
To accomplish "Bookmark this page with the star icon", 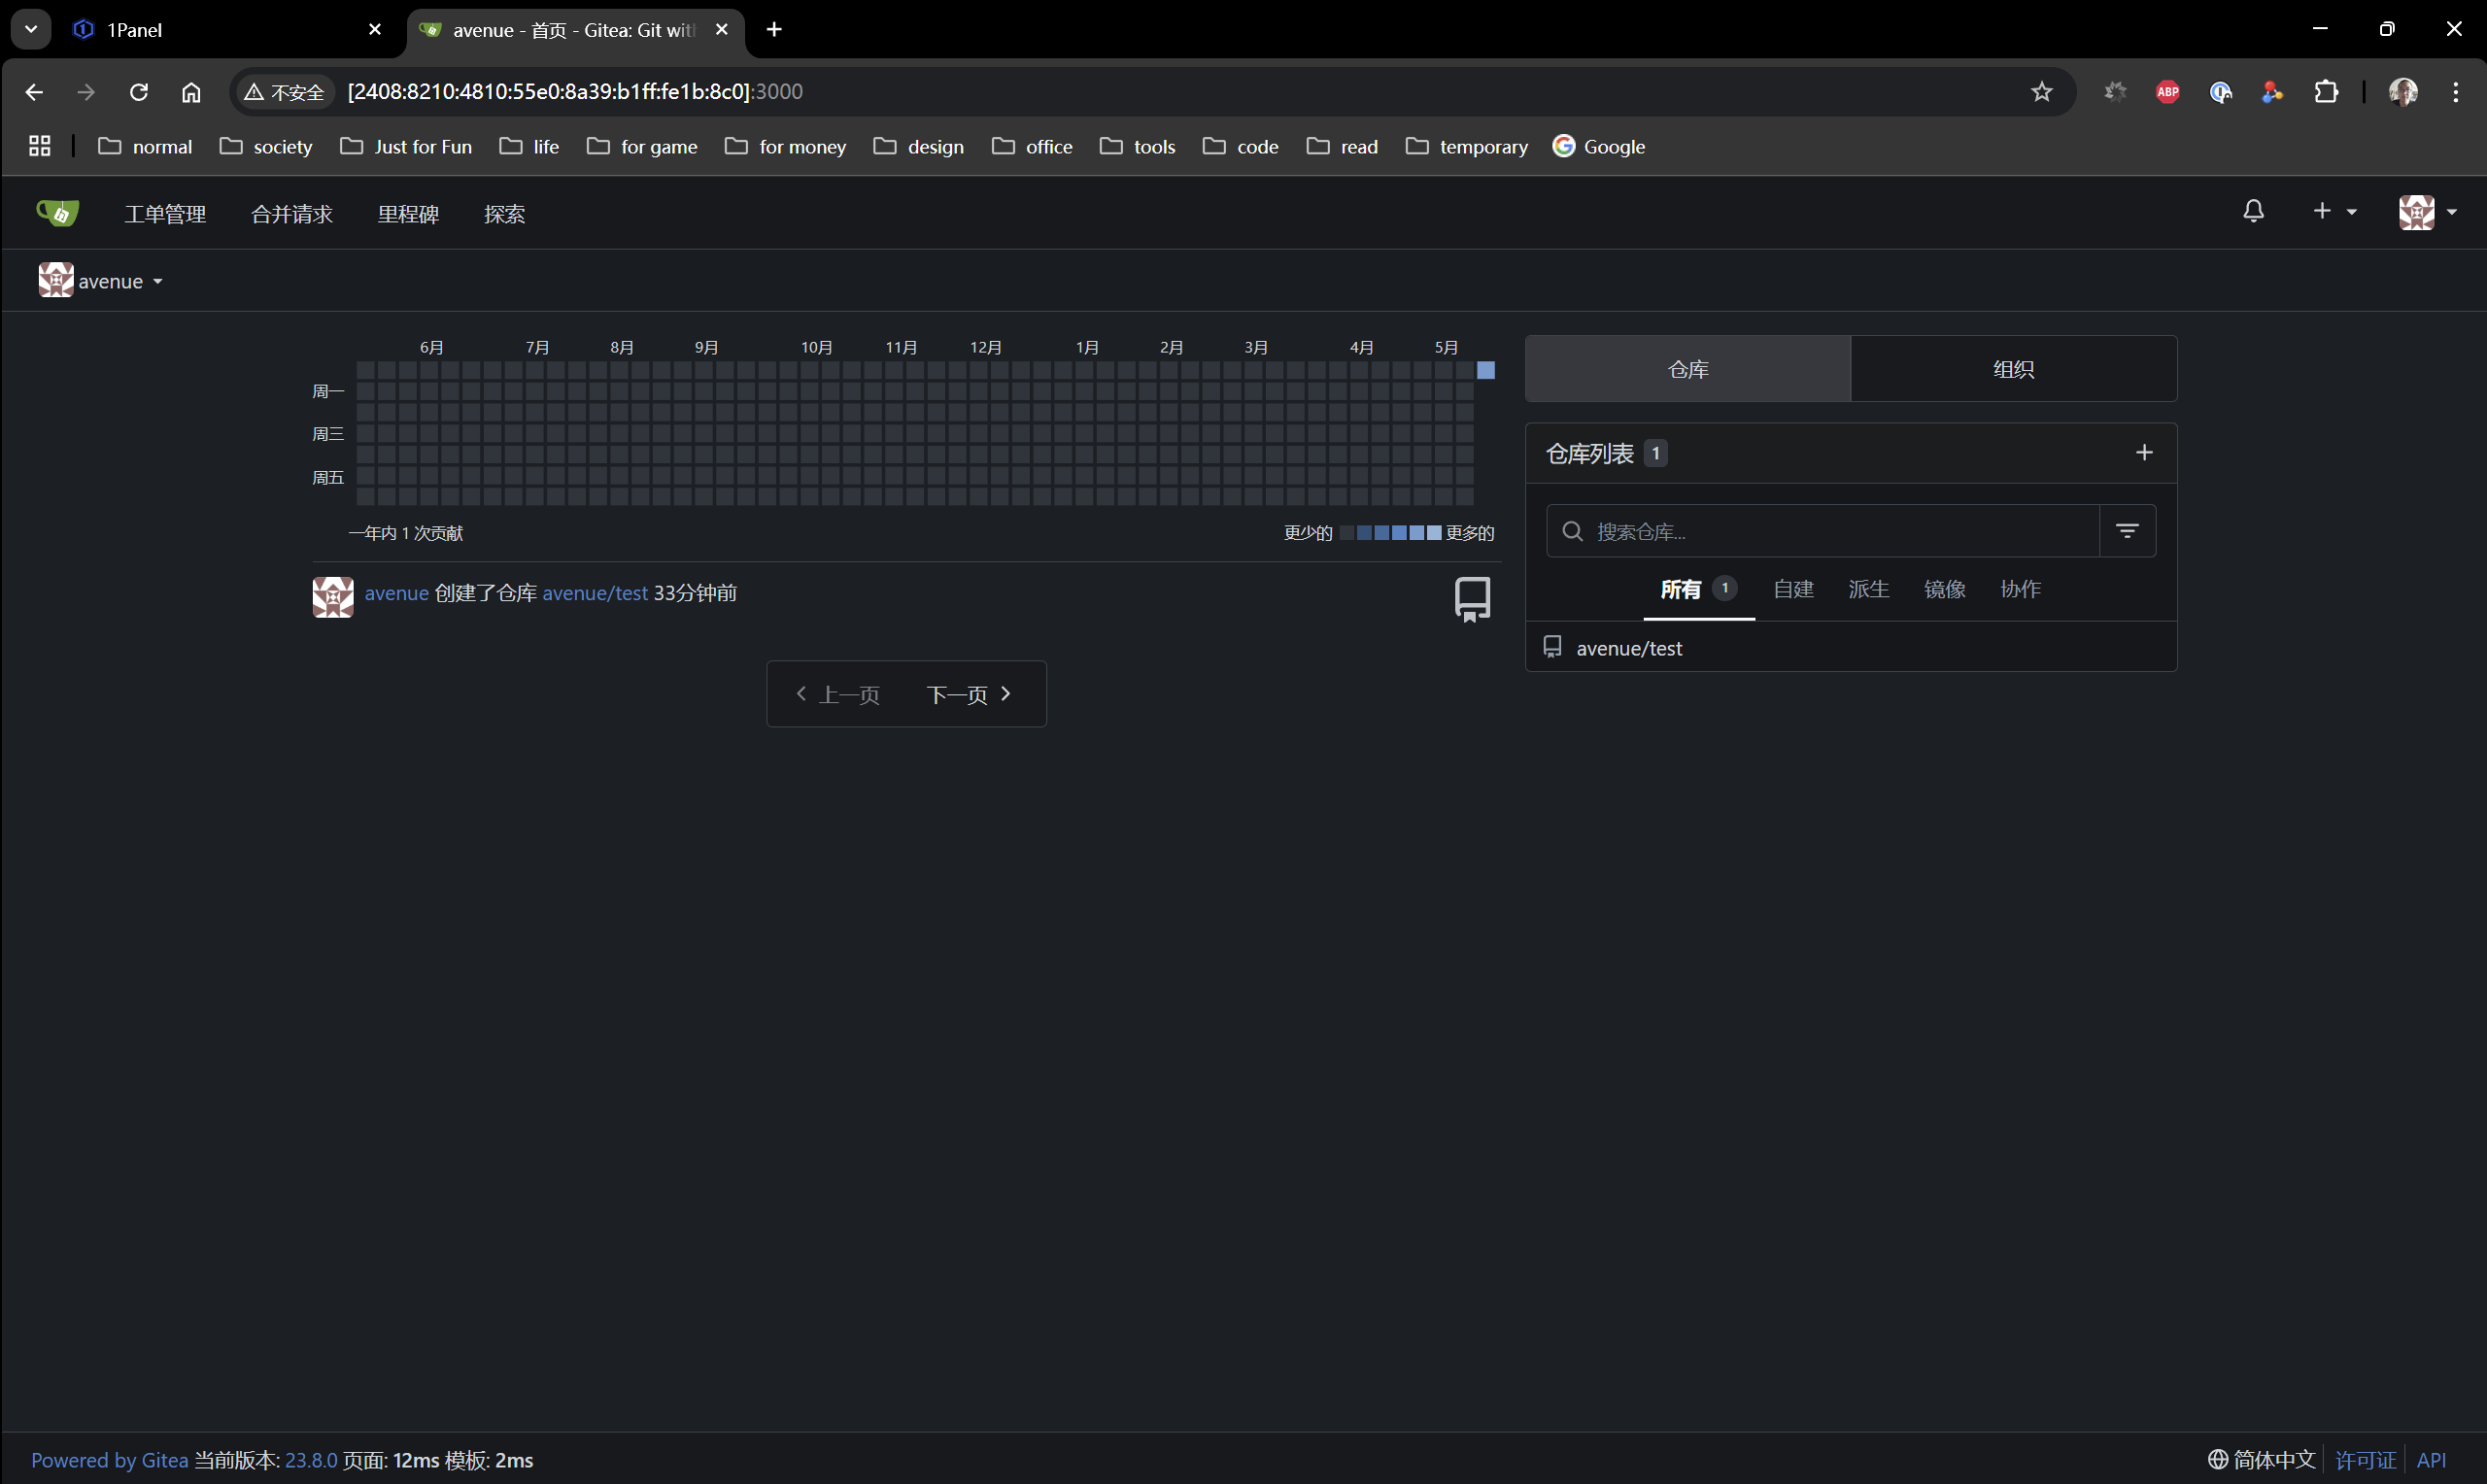I will (x=2041, y=92).
